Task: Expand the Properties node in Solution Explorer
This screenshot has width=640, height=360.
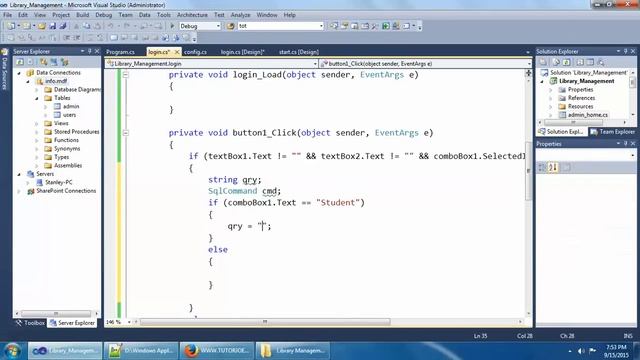Action: point(551,89)
